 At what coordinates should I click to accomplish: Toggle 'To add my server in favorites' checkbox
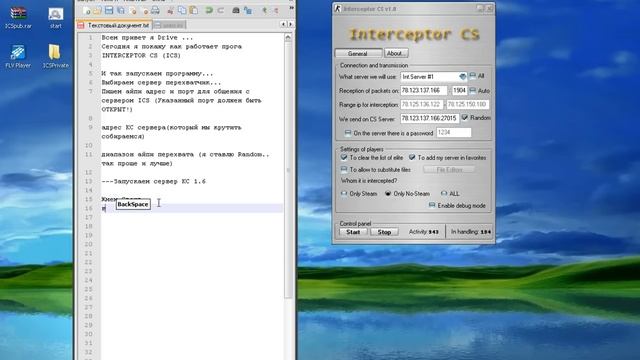click(412, 157)
